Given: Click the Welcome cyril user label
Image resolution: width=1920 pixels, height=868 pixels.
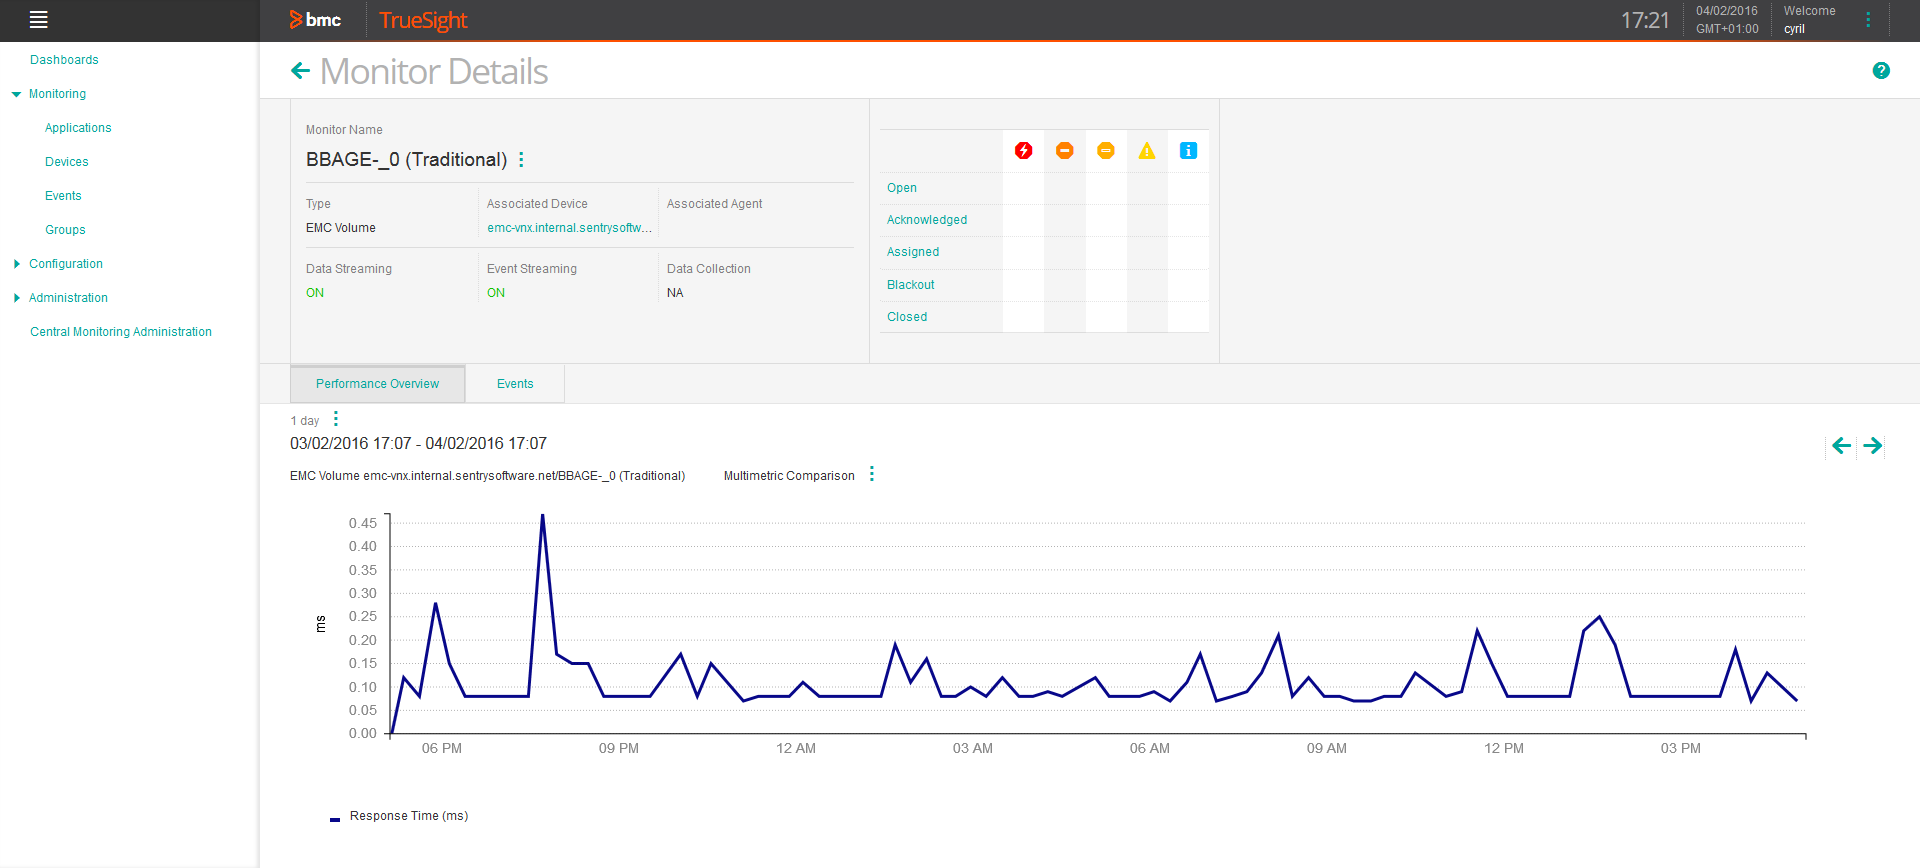Looking at the screenshot, I should [1809, 20].
